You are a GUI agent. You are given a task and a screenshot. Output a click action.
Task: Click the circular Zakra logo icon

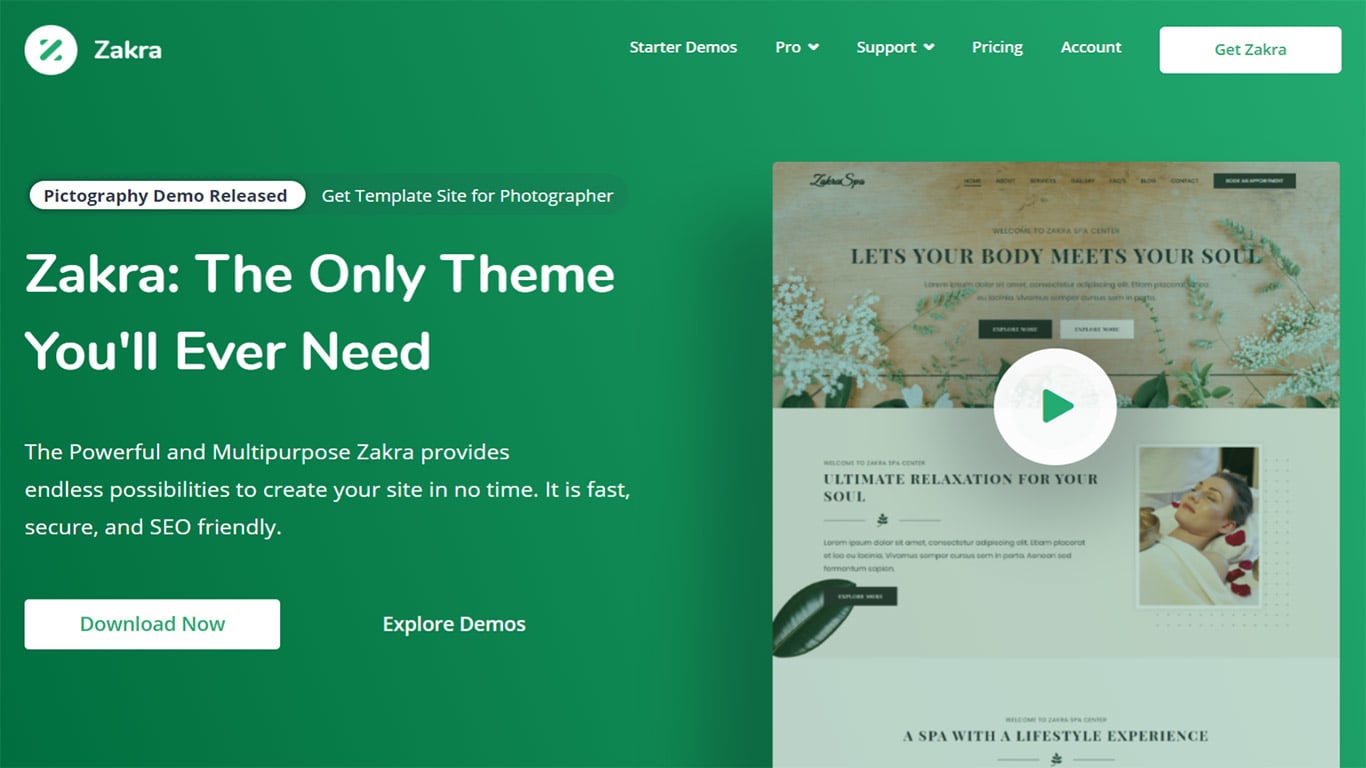tap(49, 49)
